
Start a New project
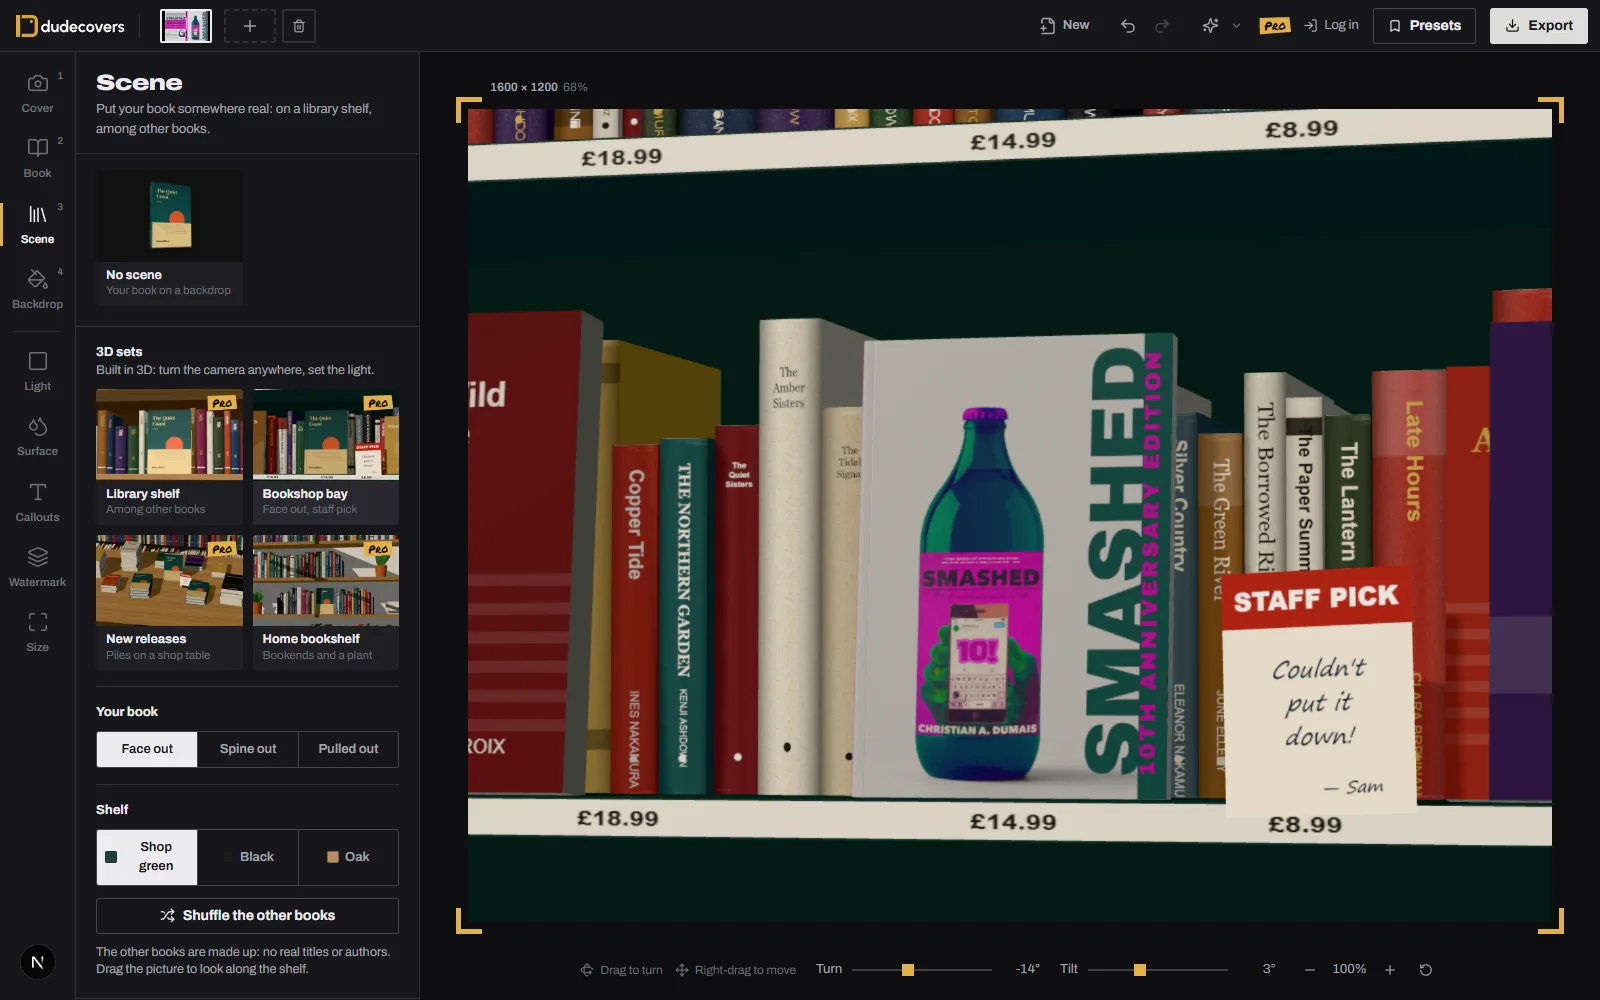coord(1064,26)
